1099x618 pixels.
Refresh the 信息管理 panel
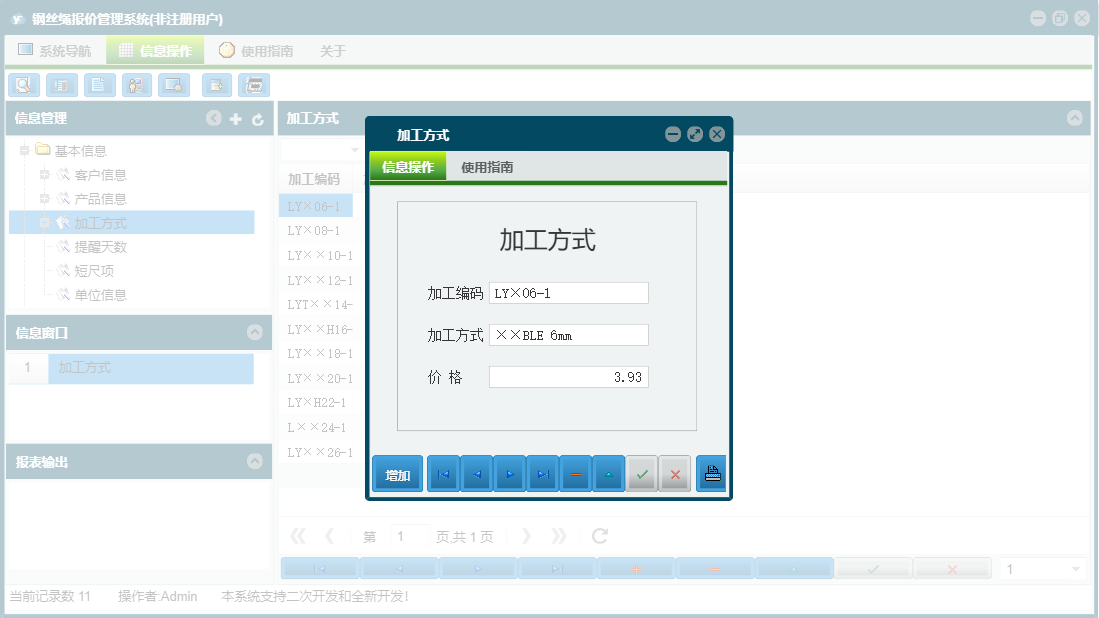tap(257, 118)
